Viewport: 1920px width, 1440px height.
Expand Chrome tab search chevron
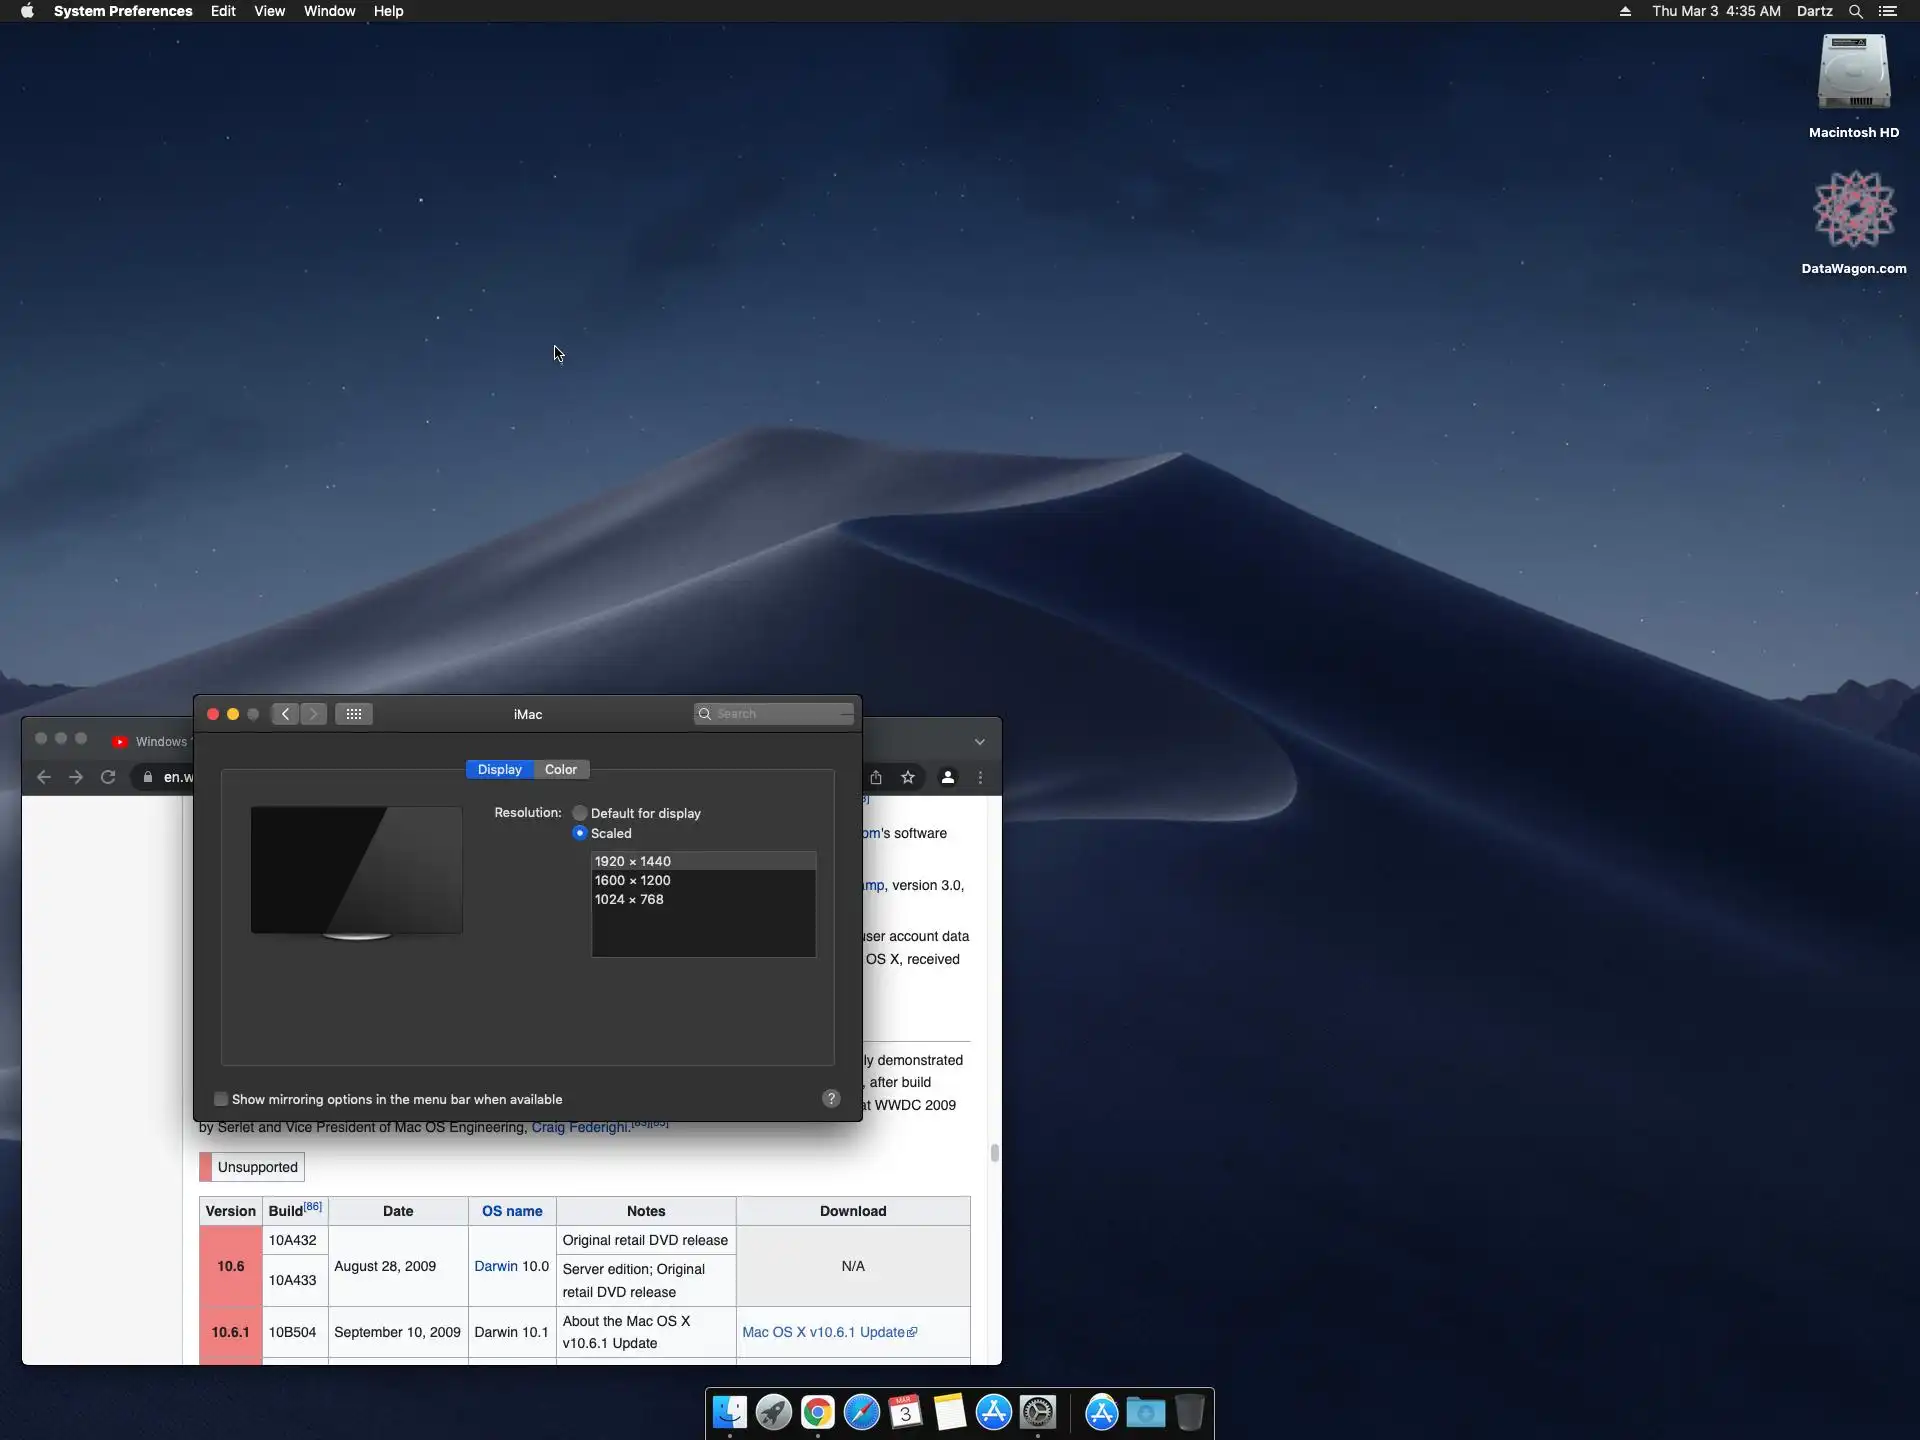980,742
